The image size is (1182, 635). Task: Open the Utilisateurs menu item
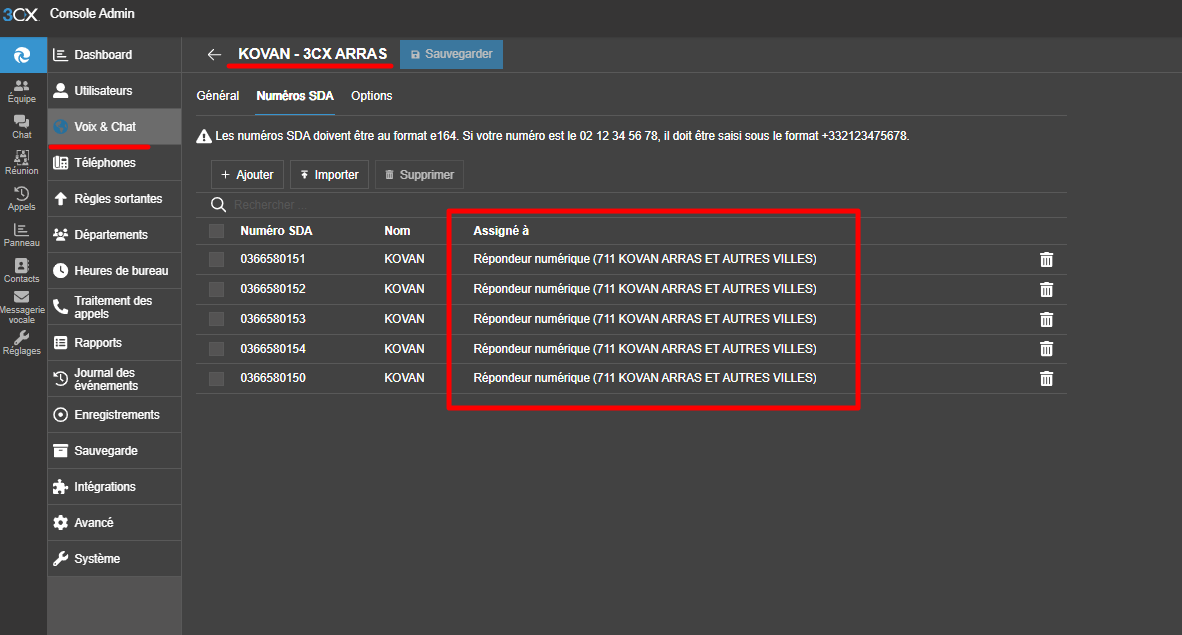coord(115,90)
